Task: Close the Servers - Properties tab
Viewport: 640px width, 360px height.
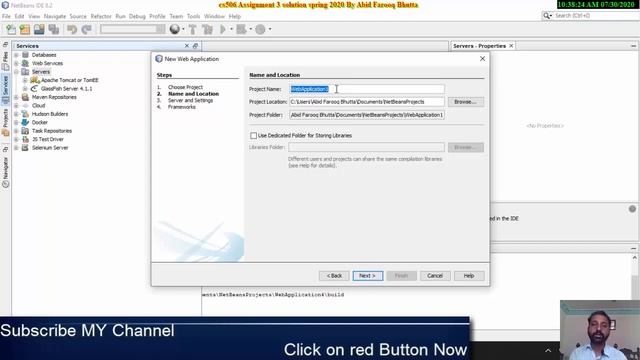Action: 511,46
